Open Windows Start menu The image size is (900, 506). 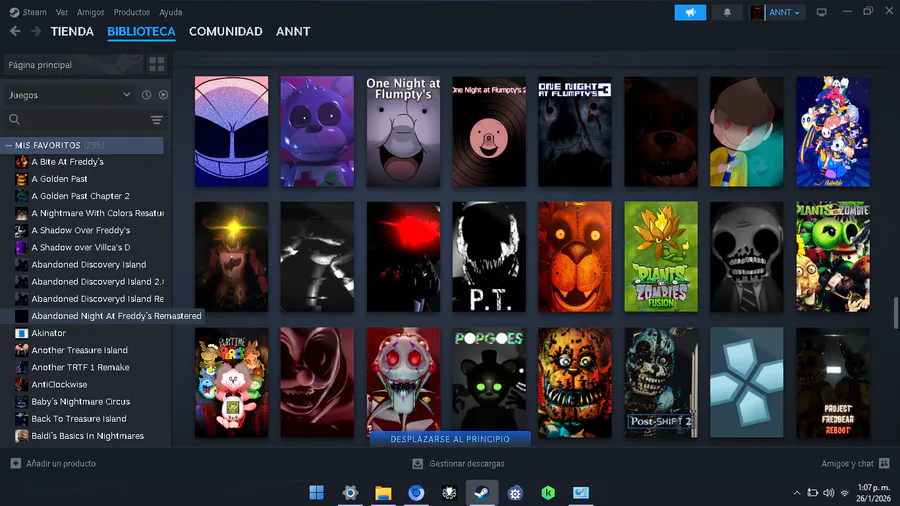click(x=316, y=493)
